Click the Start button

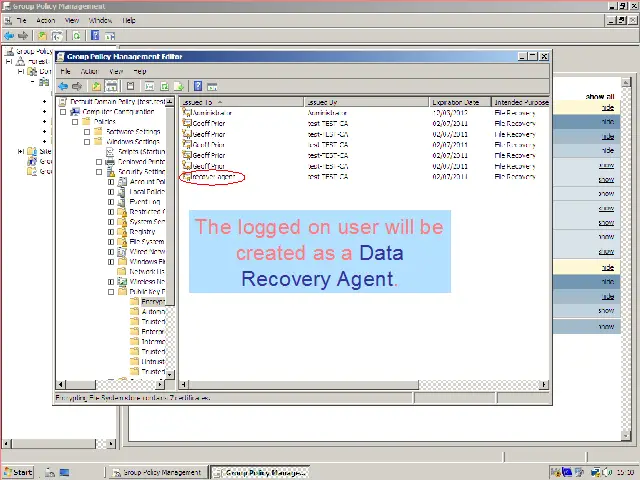(x=18, y=472)
